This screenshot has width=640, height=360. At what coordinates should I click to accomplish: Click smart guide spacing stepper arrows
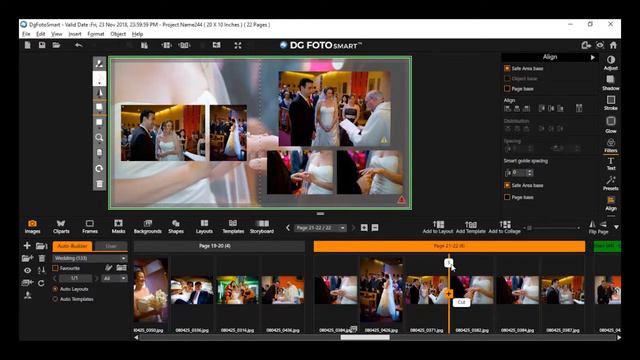(530, 173)
